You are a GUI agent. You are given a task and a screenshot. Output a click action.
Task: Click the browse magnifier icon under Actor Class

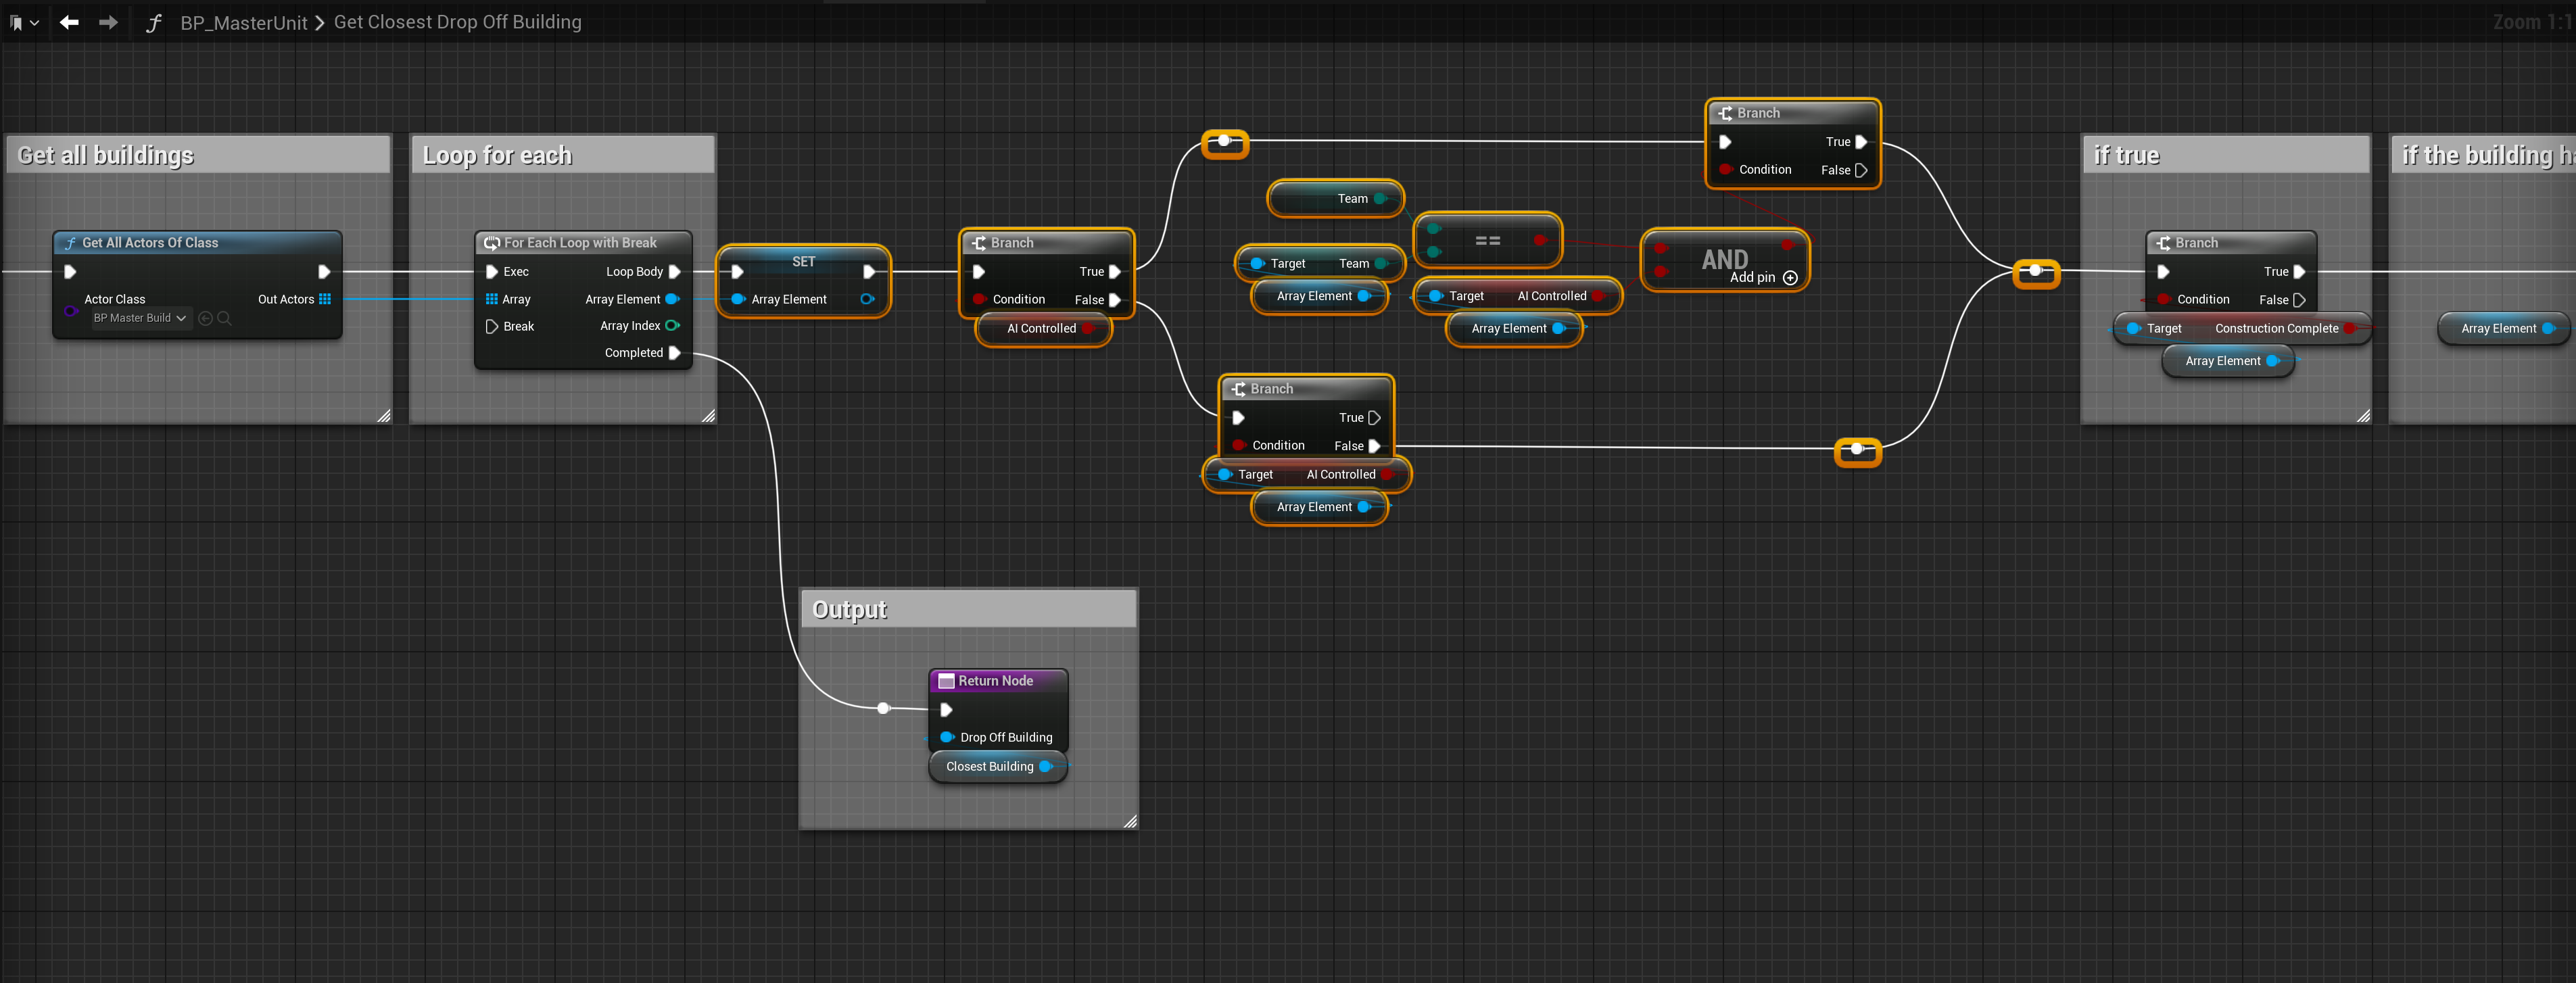point(224,318)
